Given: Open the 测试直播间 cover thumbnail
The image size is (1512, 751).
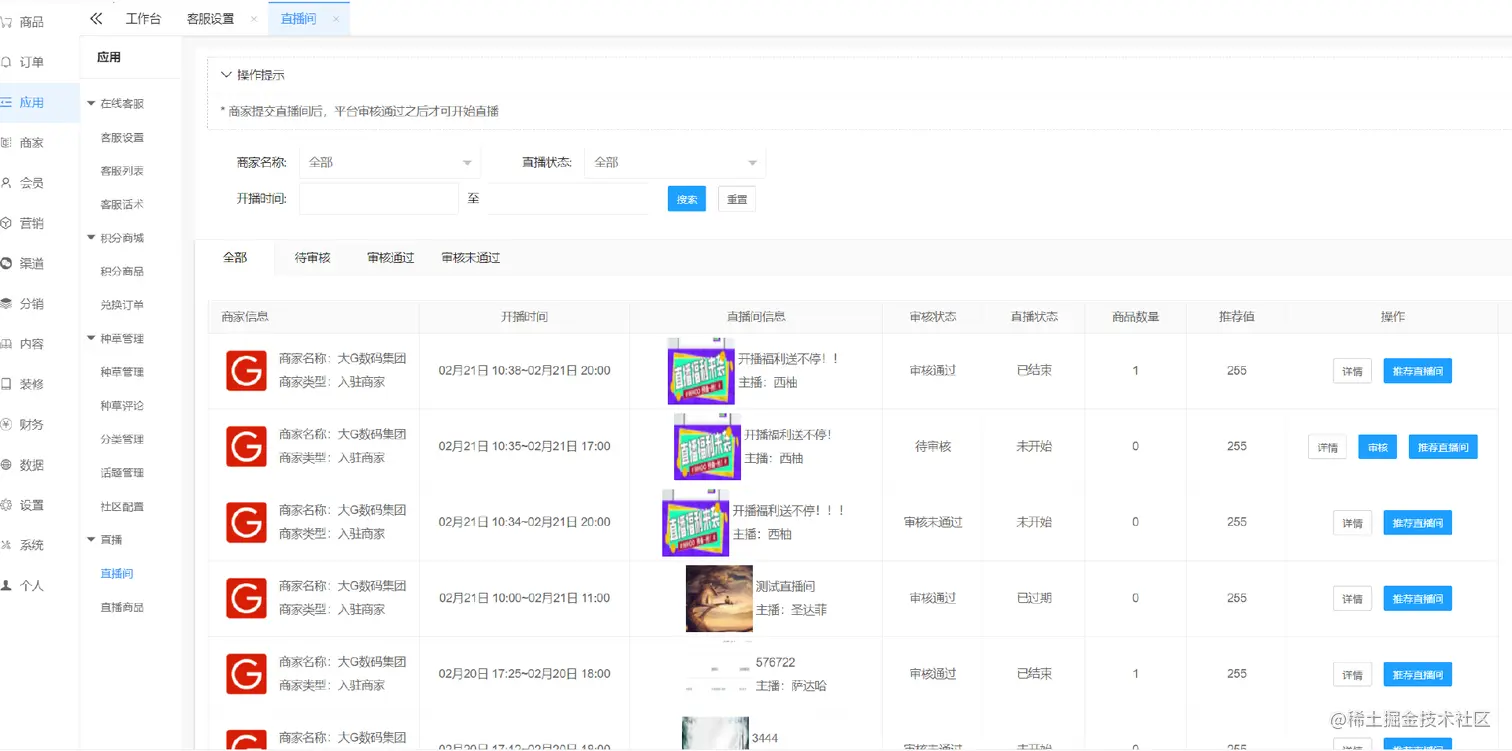Looking at the screenshot, I should click(719, 598).
